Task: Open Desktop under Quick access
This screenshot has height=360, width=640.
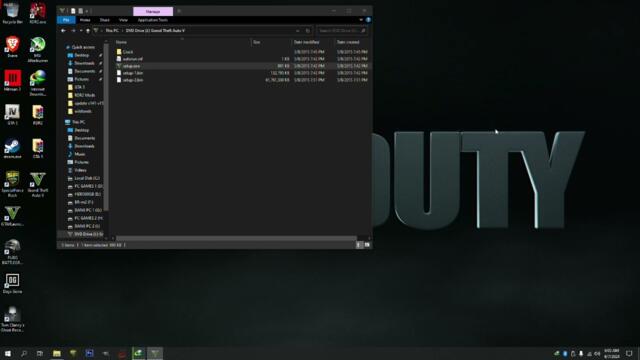Action: coord(82,55)
